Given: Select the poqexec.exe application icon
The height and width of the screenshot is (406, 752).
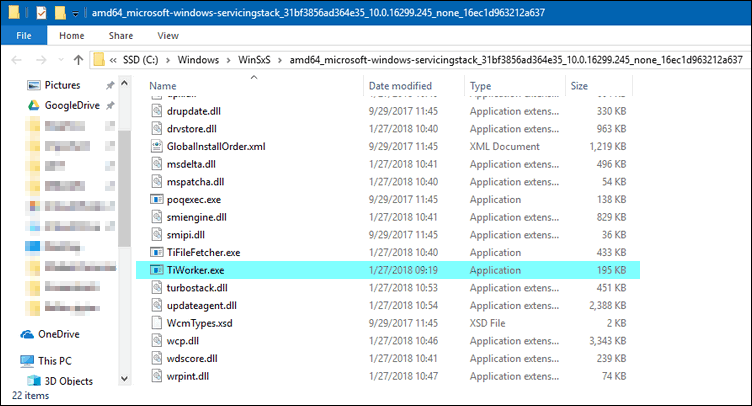Looking at the screenshot, I should point(157,199).
